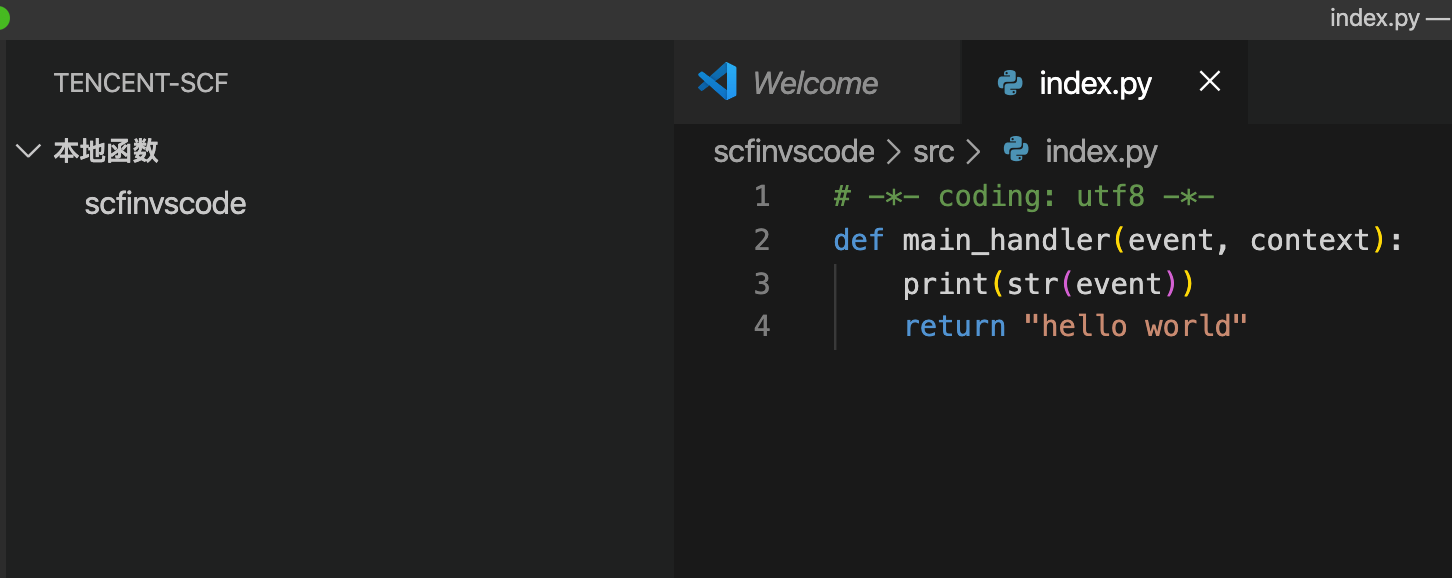
Task: Click the Python file icon in breadcrumb
Action: coord(1016,151)
